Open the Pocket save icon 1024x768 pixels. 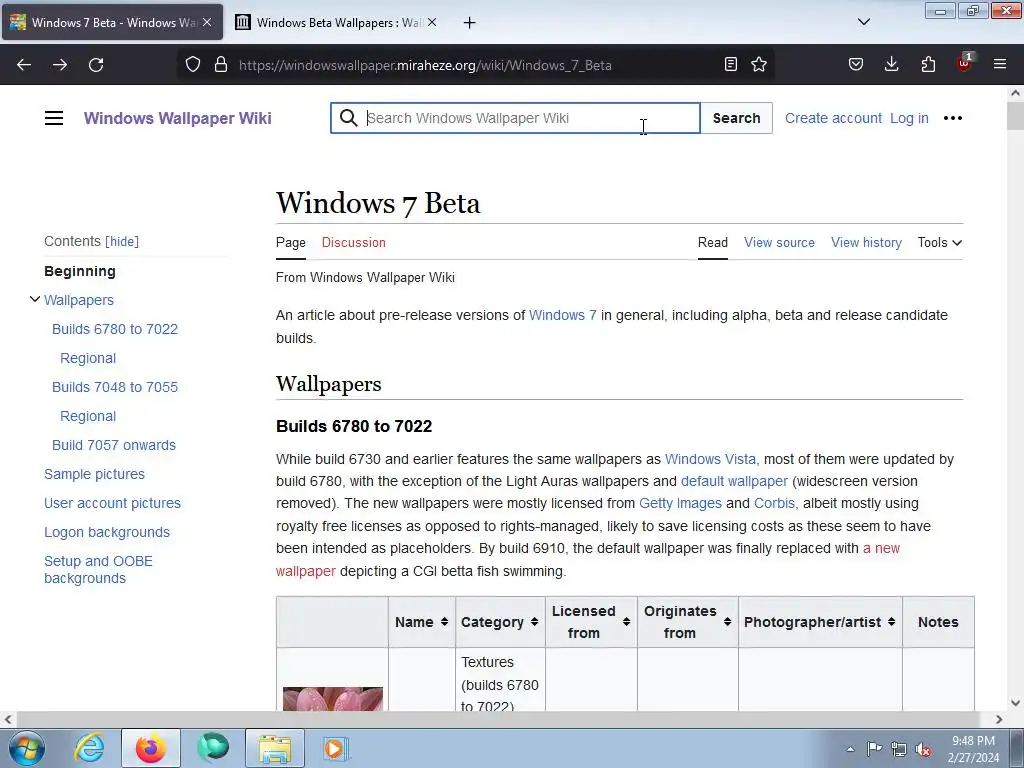tap(856, 65)
